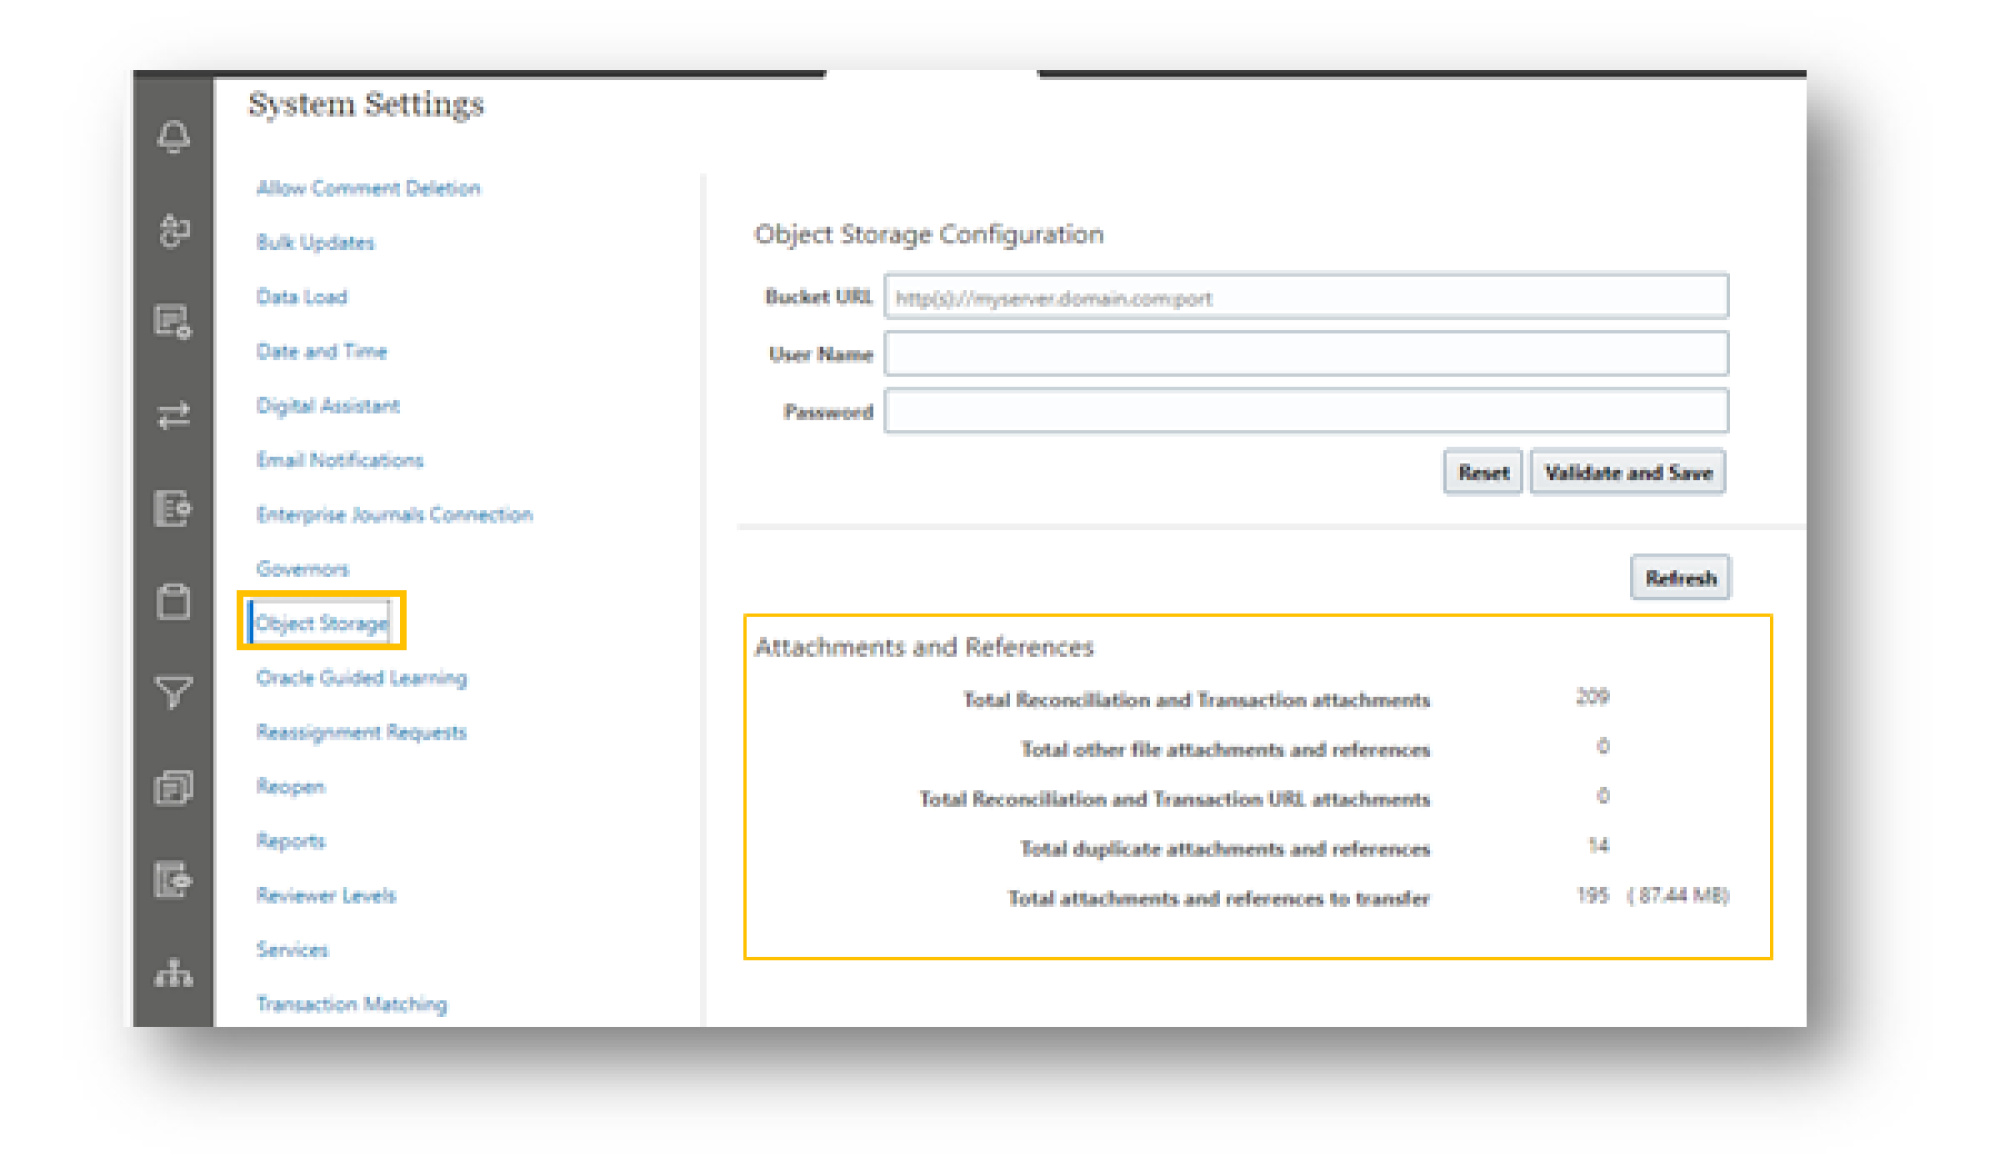The height and width of the screenshot is (1167, 2000).
Task: Click the stacked documents sidebar icon
Action: (x=174, y=788)
